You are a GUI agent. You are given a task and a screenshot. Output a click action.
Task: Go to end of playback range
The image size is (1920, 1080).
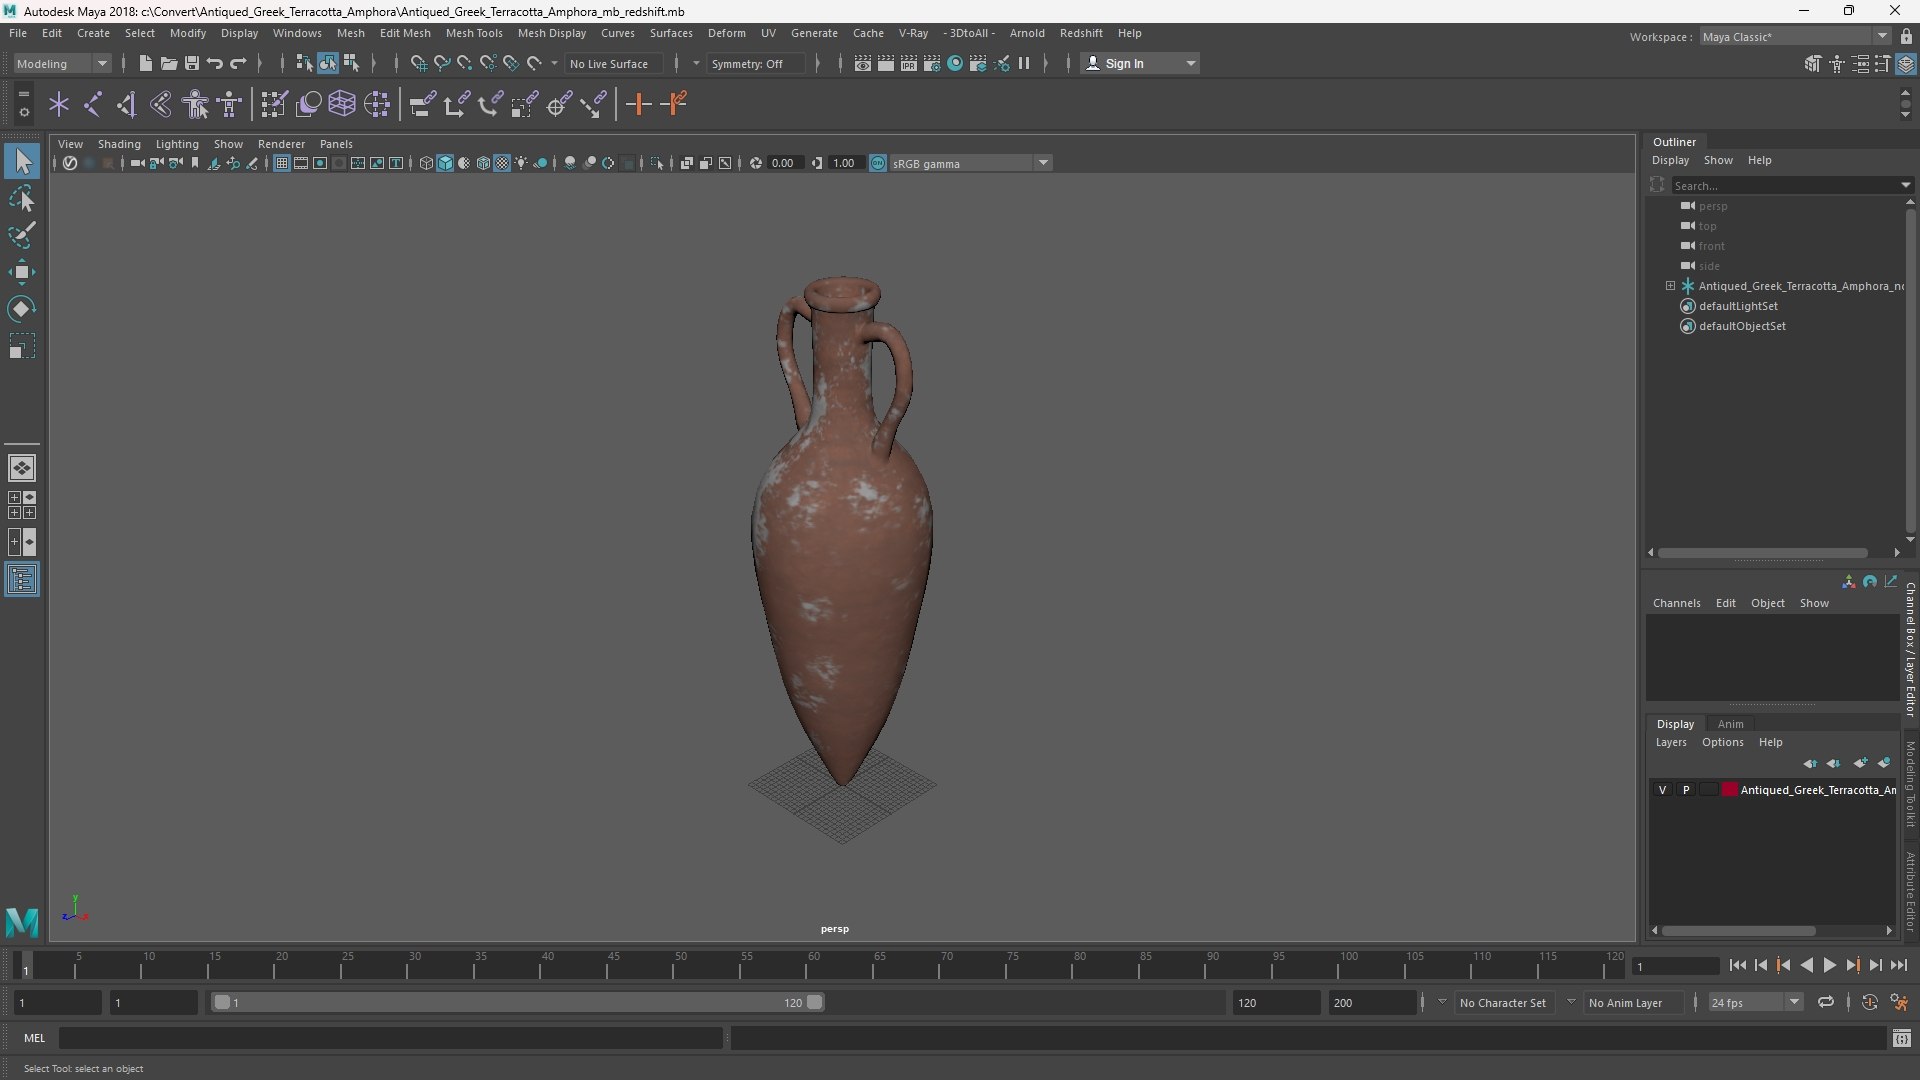coord(1899,965)
